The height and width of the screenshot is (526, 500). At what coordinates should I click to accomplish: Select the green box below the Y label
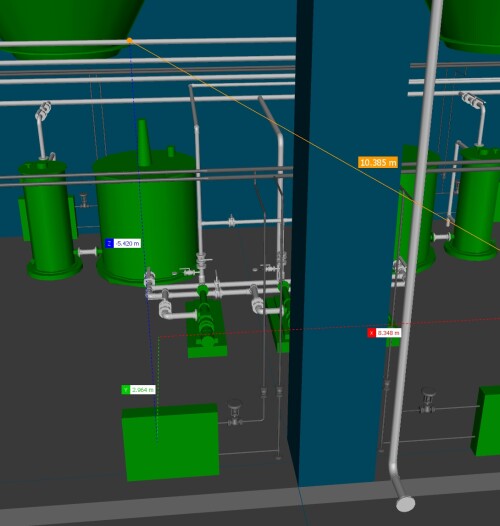171,442
